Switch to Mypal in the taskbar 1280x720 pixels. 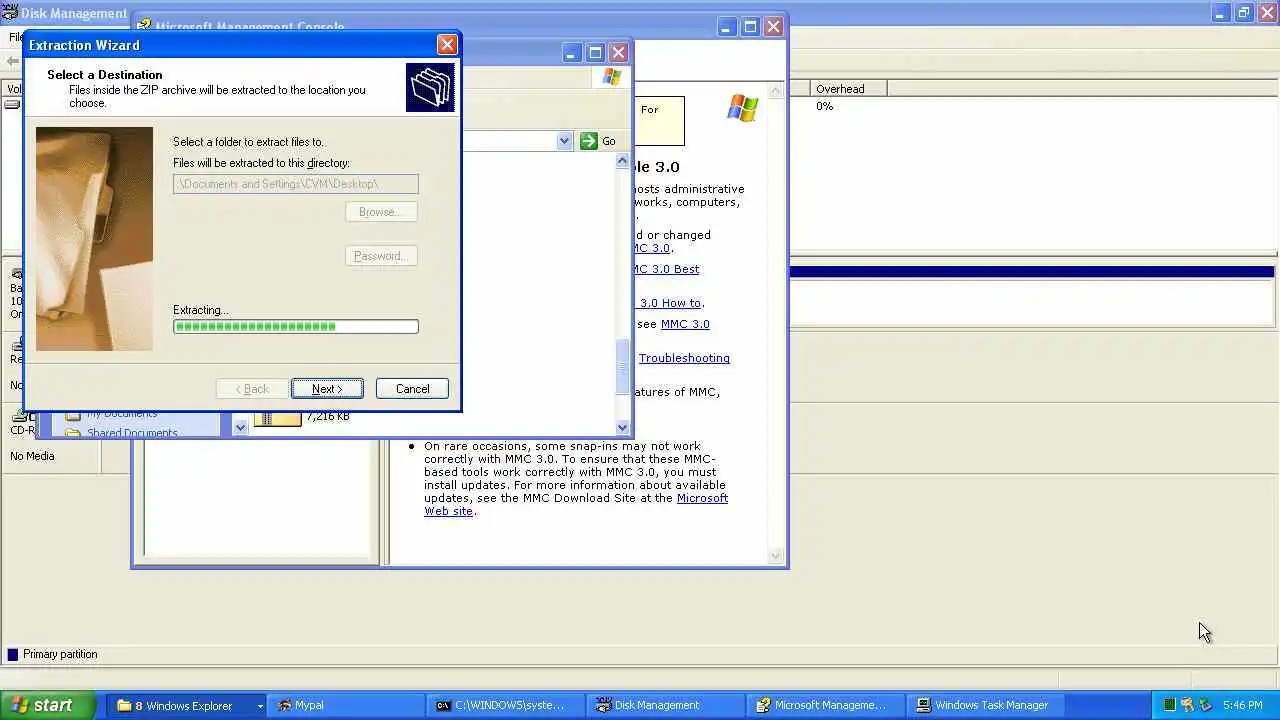coord(345,705)
